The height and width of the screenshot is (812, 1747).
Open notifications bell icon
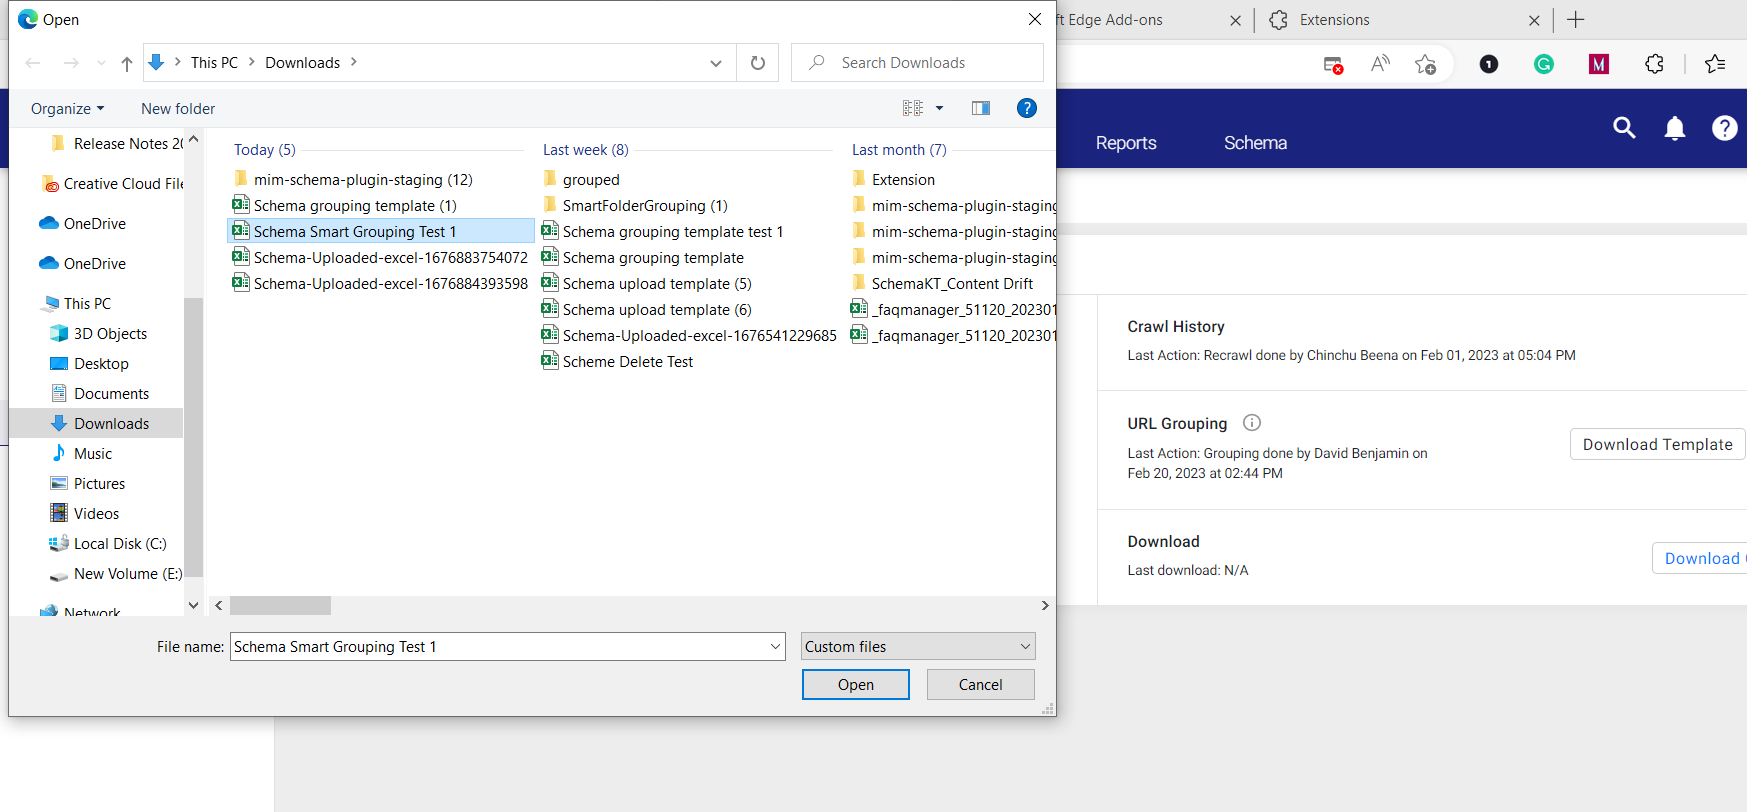(x=1675, y=128)
